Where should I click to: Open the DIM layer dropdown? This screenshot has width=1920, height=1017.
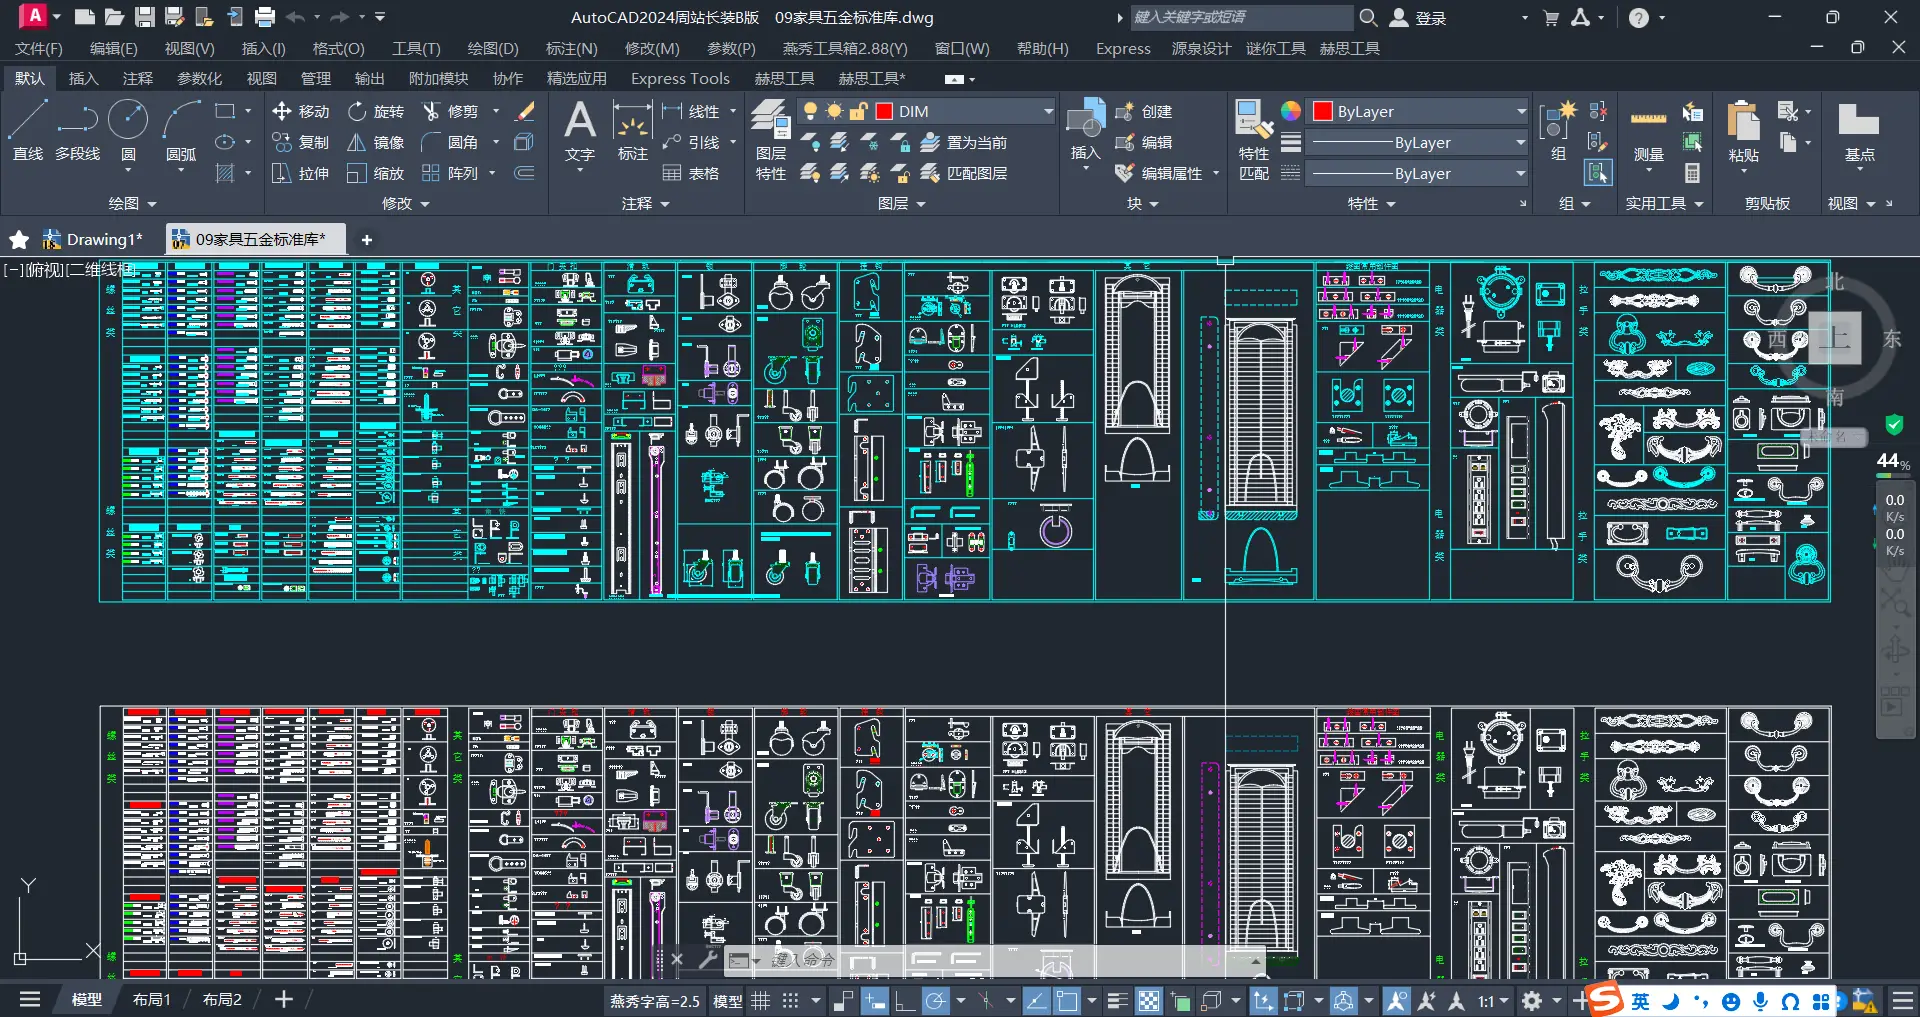(x=1047, y=111)
